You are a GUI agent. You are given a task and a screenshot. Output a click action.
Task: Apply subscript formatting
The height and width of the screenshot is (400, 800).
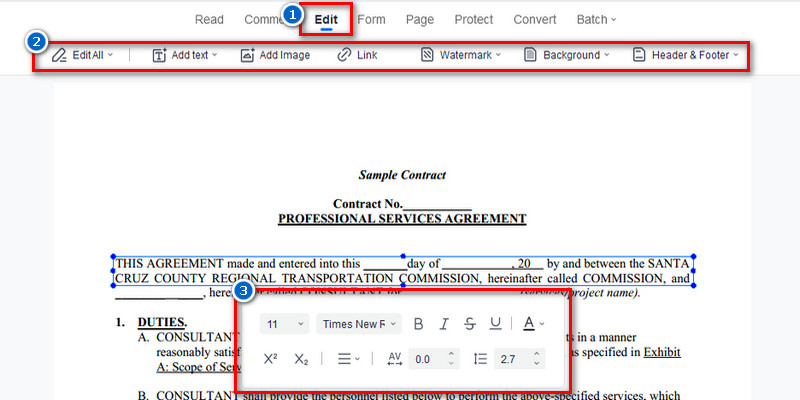(x=301, y=359)
